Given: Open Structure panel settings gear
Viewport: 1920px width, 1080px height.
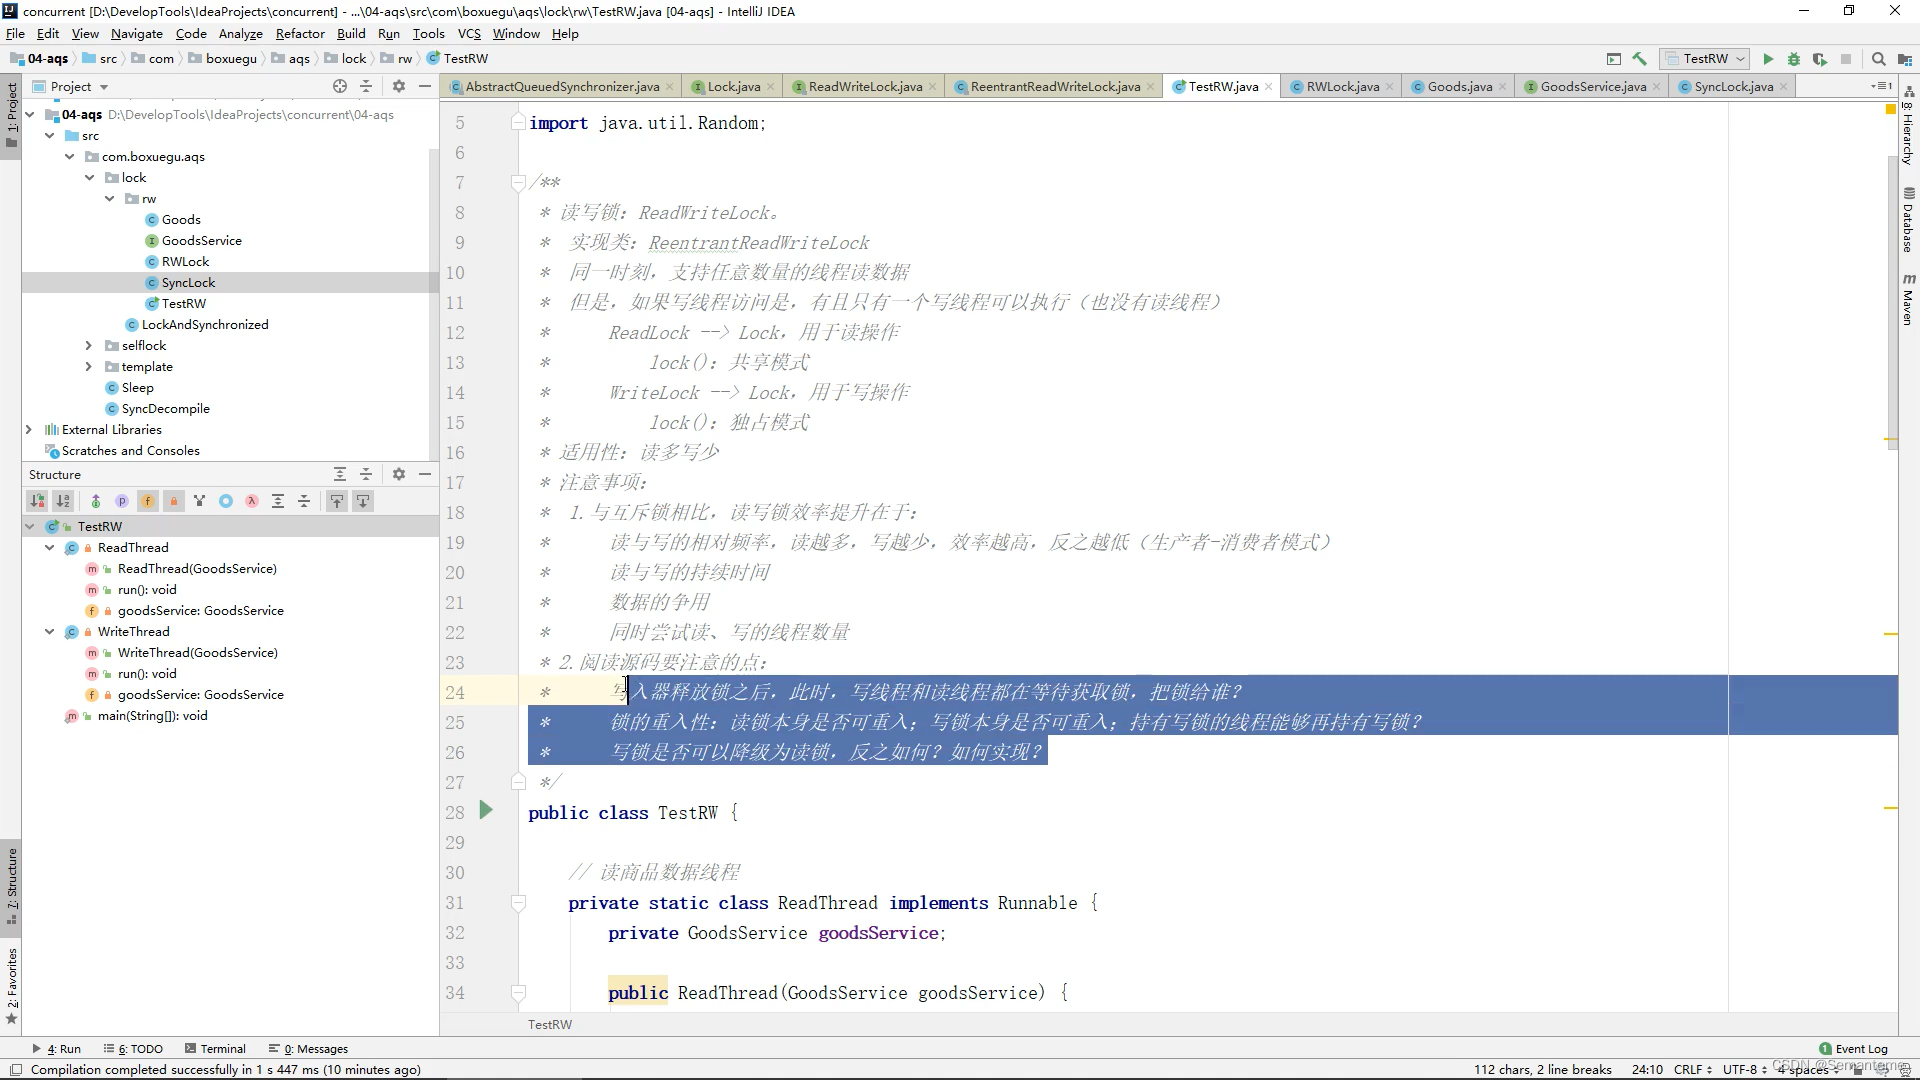Looking at the screenshot, I should (398, 474).
